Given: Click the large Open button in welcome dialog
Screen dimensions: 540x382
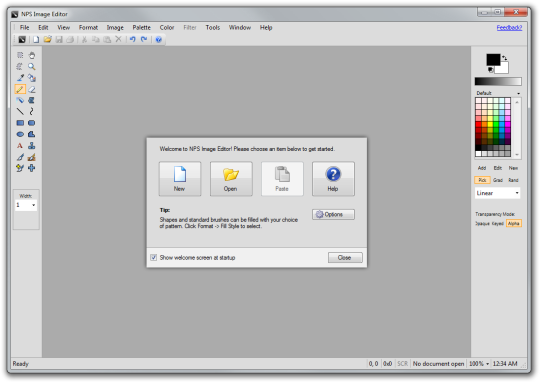Looking at the screenshot, I should [231, 179].
